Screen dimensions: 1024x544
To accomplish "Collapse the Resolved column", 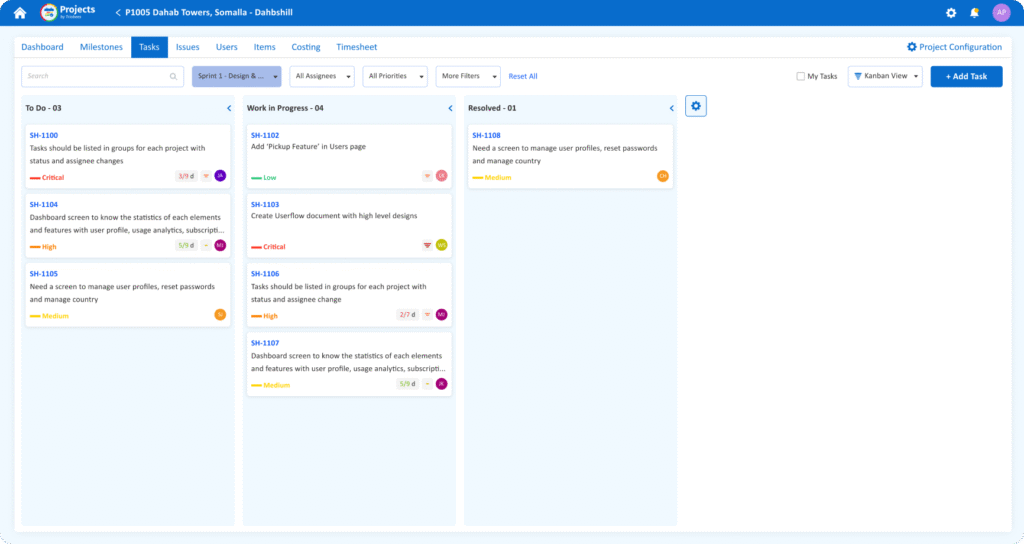I will point(671,108).
